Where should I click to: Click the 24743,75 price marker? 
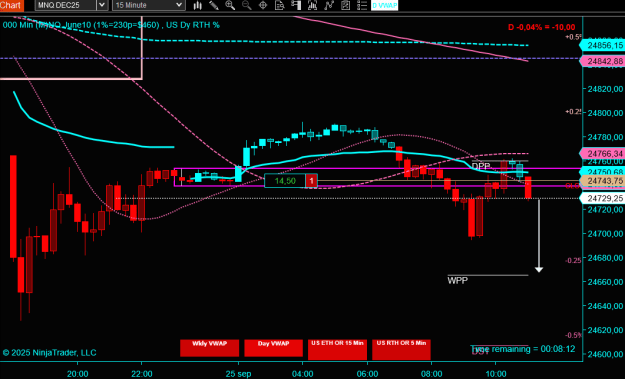[603, 181]
